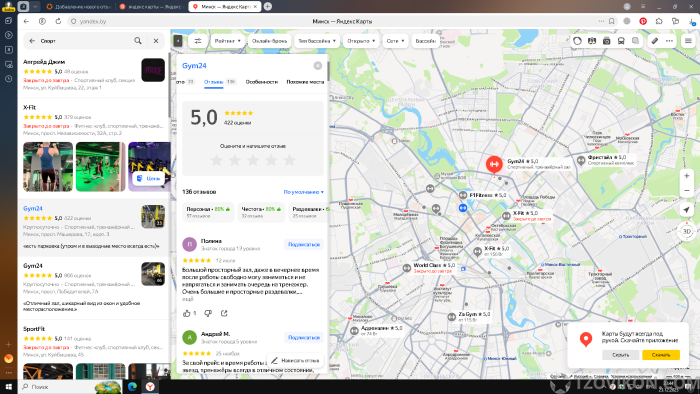Switch to the Отзывы tab
The width and height of the screenshot is (700, 394).
pos(219,82)
